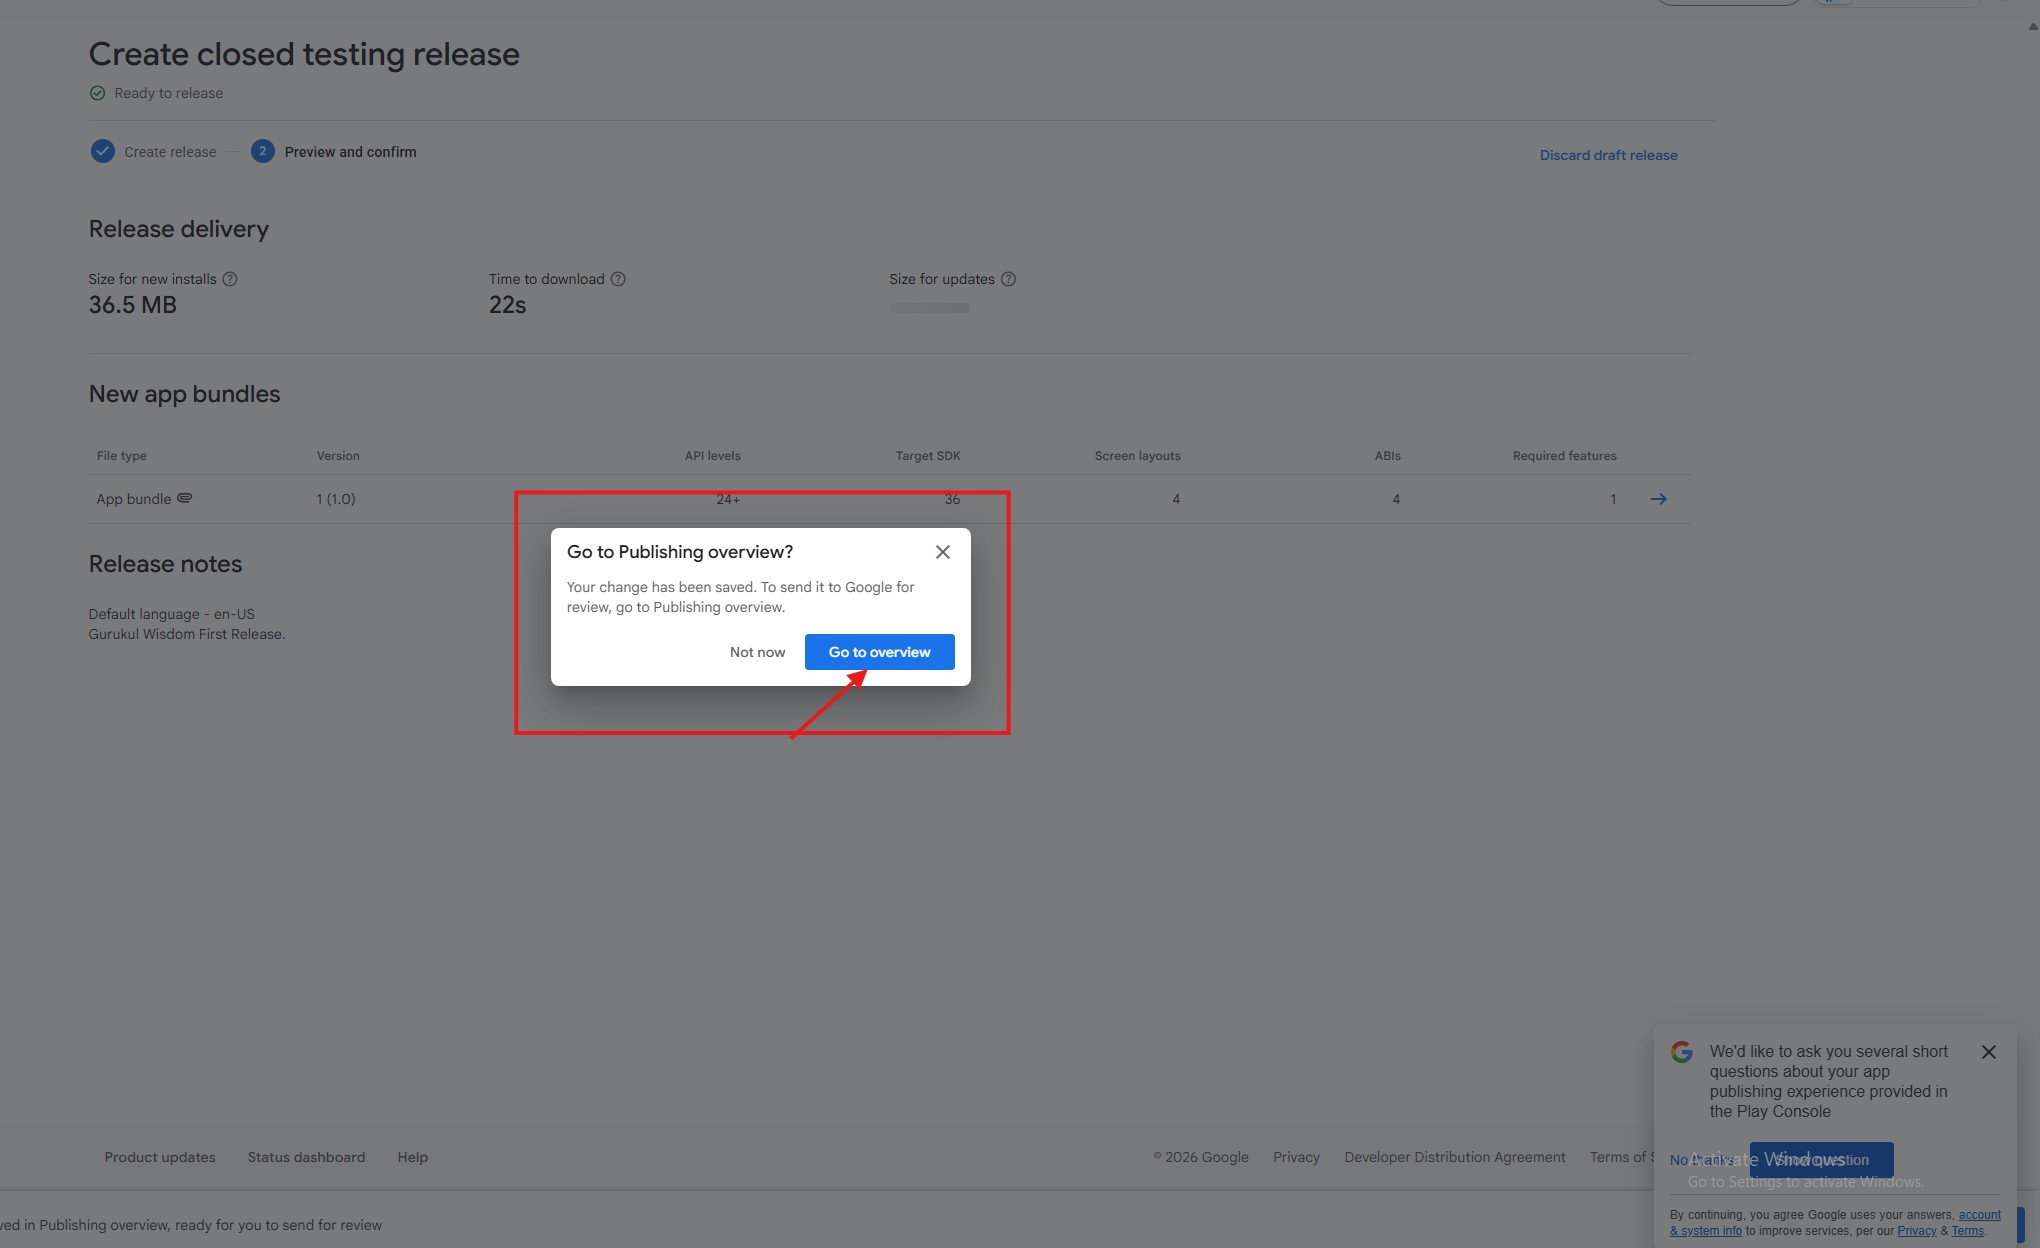Screen dimensions: 2040x1248
Task: Click help icon next to Time to download
Action: click(618, 279)
